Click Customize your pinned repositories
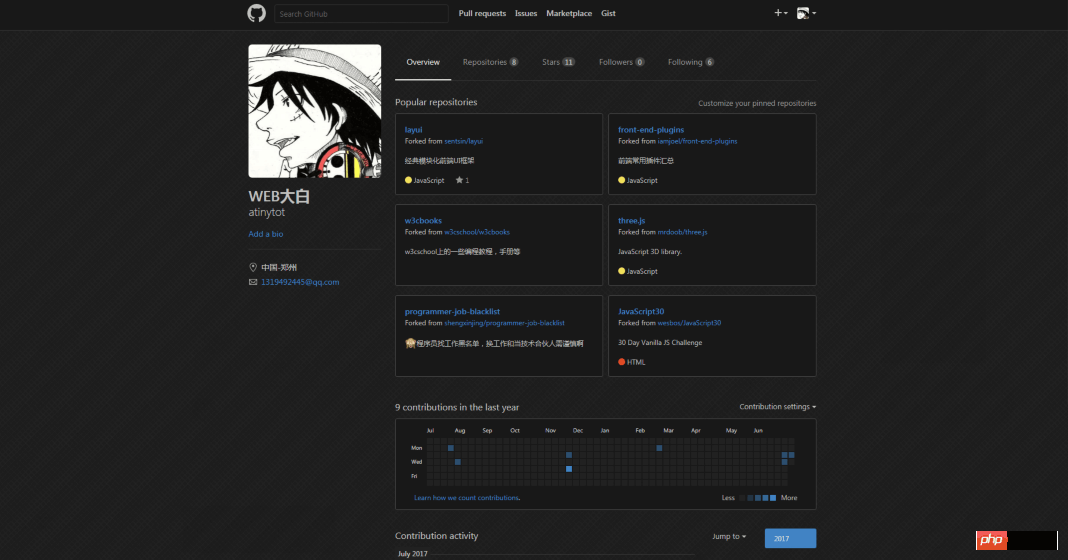The width and height of the screenshot is (1068, 560). coord(756,103)
